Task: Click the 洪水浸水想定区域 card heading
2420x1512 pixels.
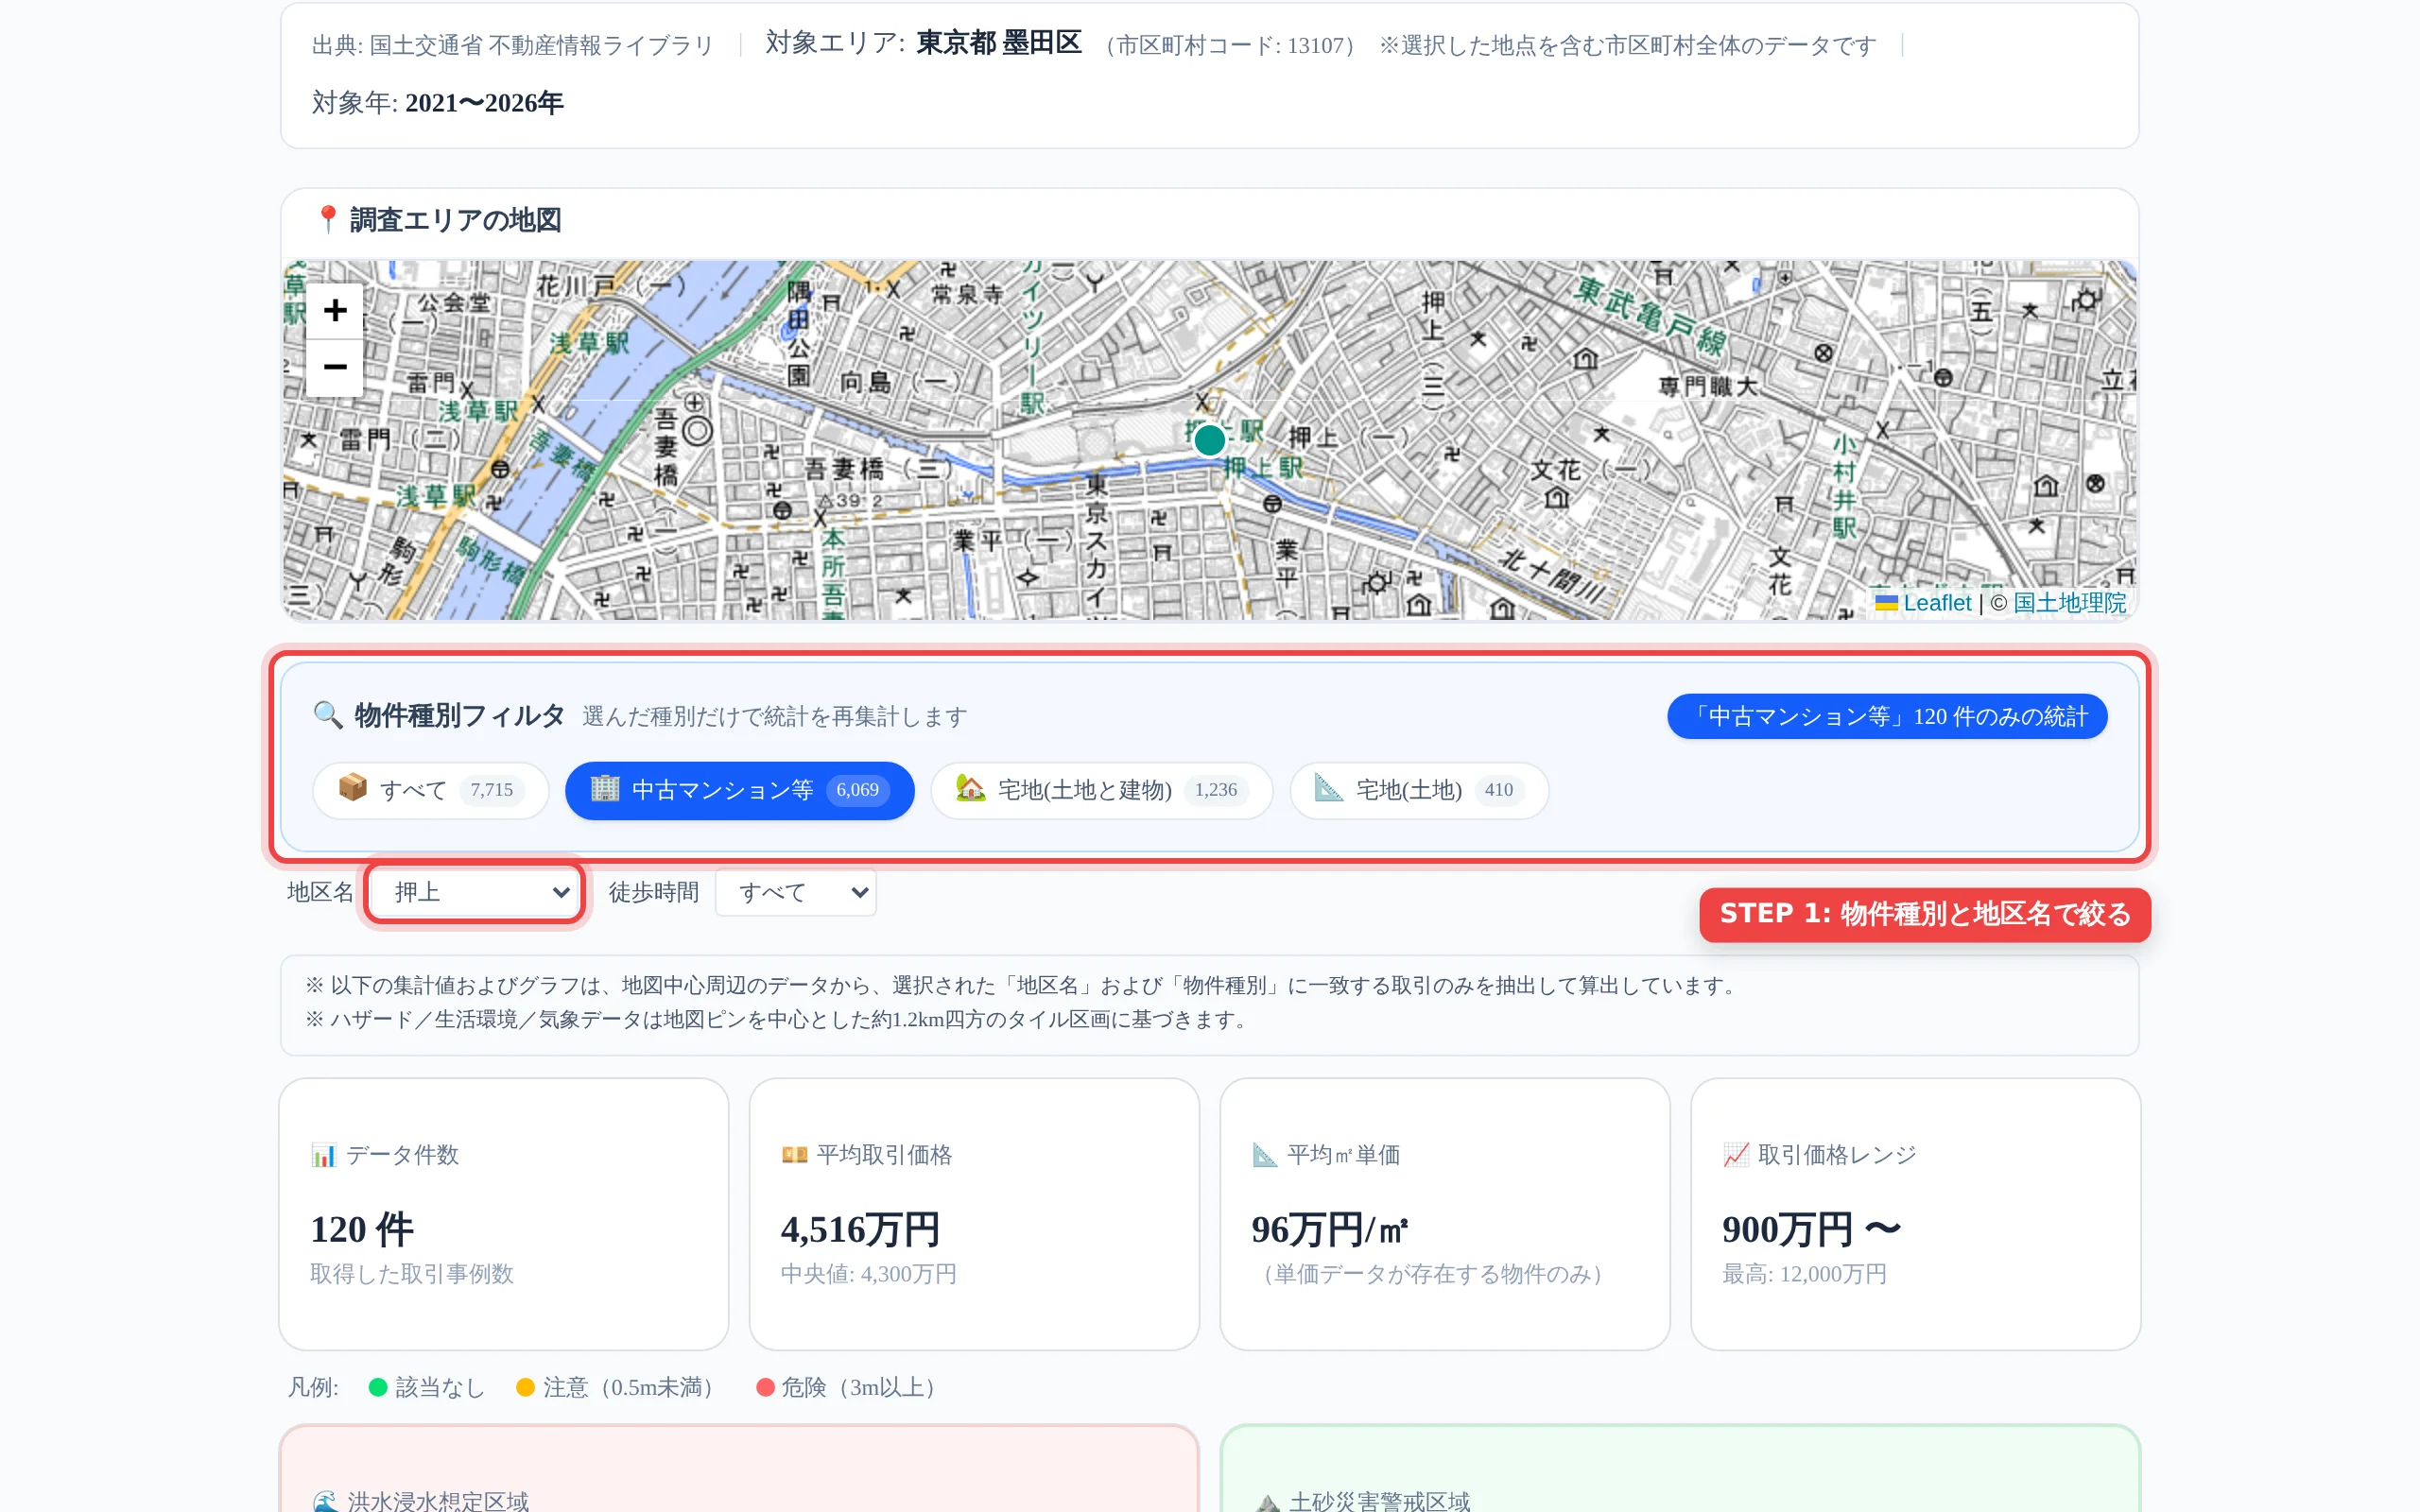Action: 438,1500
